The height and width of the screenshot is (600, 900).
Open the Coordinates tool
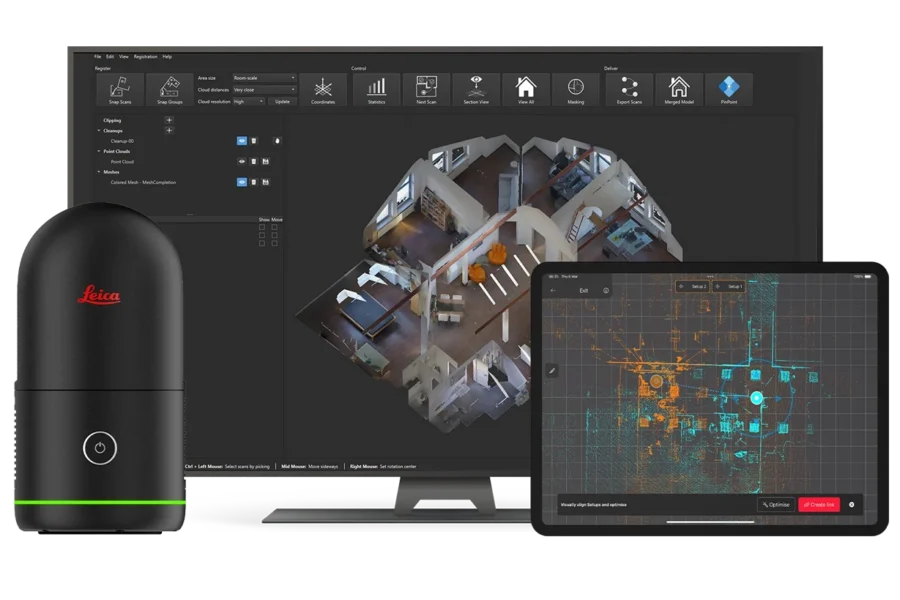pos(323,89)
